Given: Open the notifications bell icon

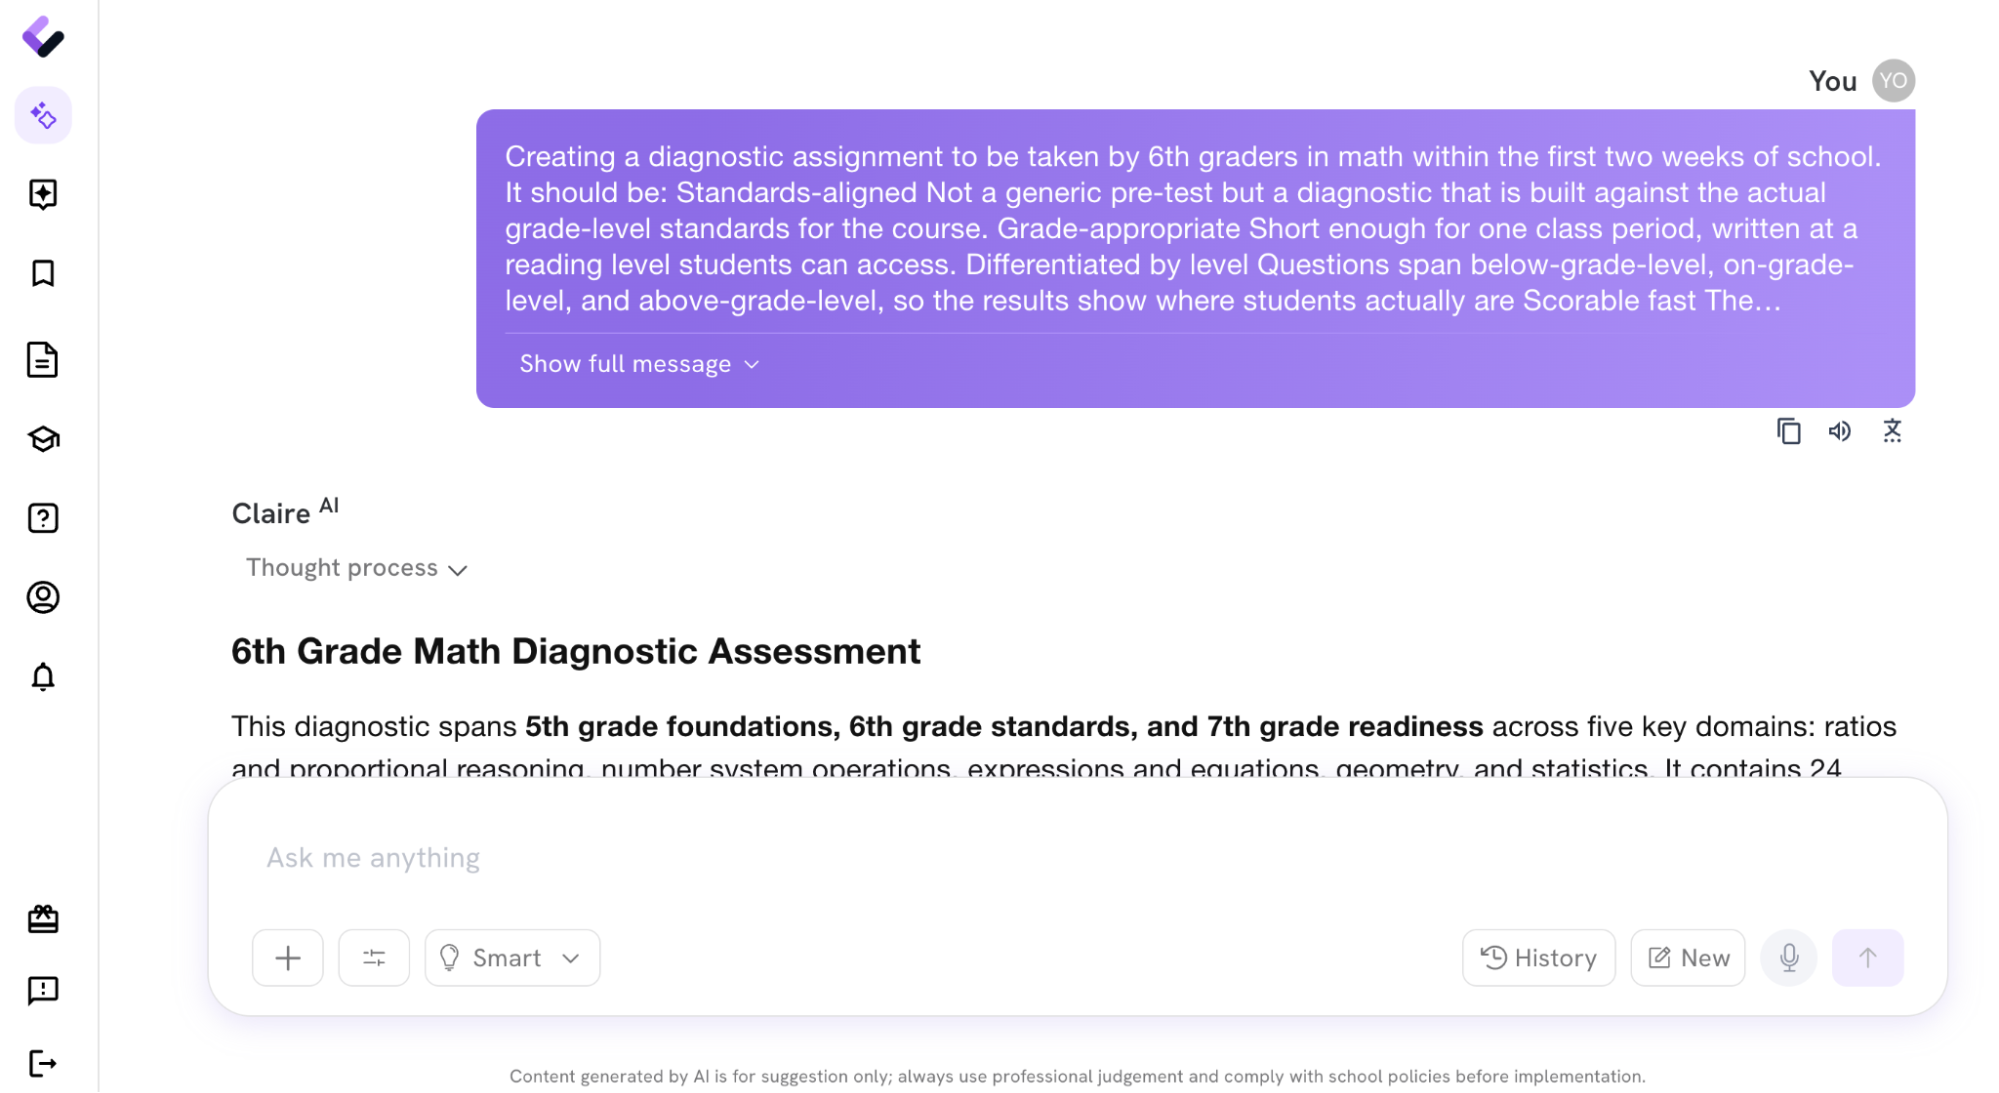Looking at the screenshot, I should (x=43, y=677).
